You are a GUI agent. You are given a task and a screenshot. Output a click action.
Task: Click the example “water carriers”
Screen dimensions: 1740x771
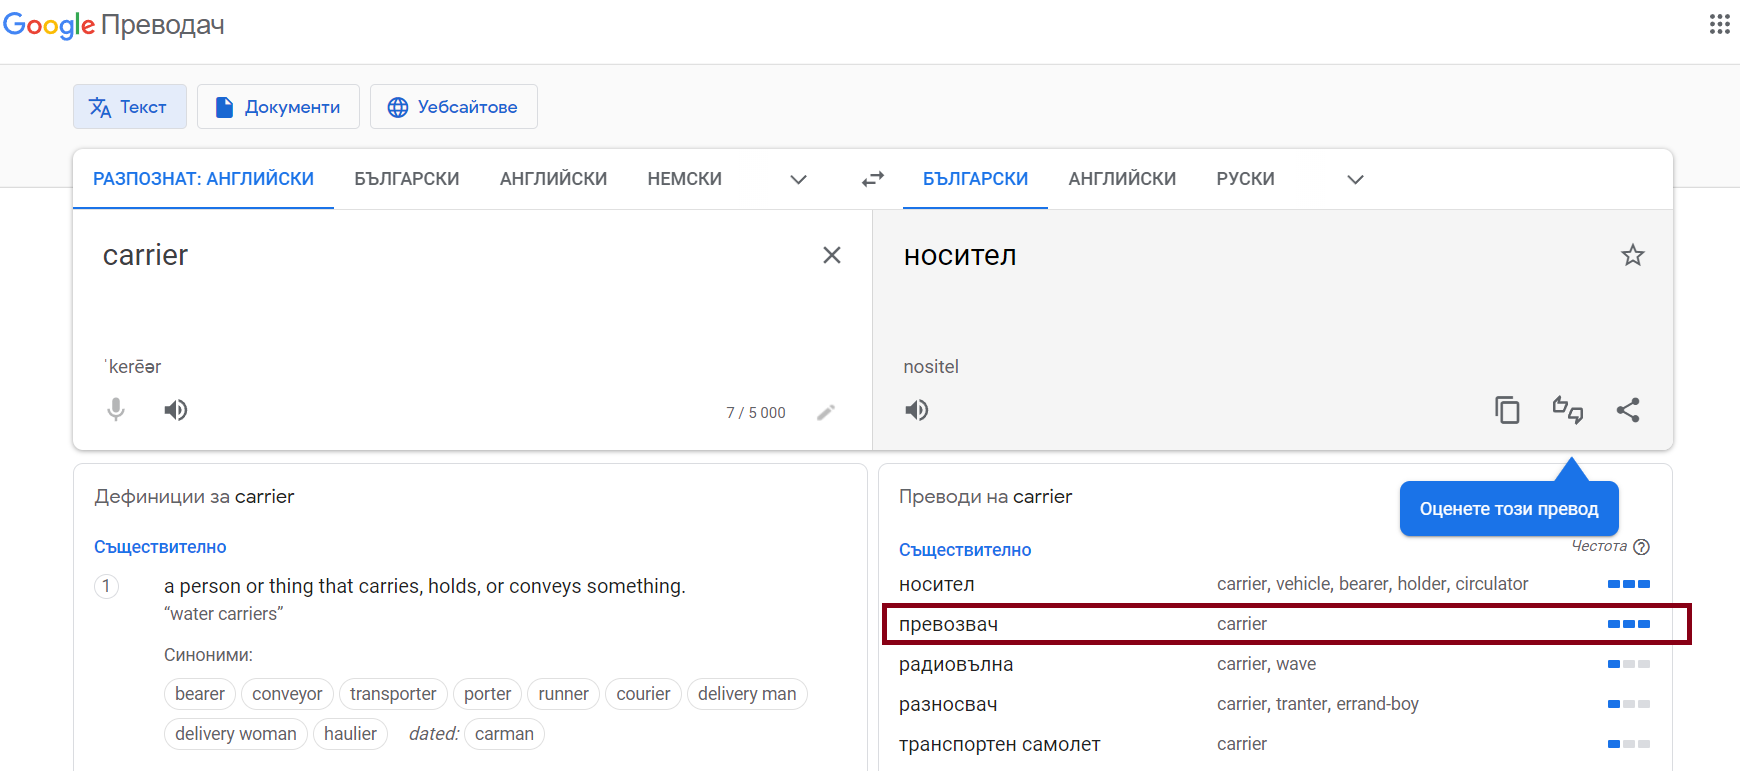pos(224,614)
